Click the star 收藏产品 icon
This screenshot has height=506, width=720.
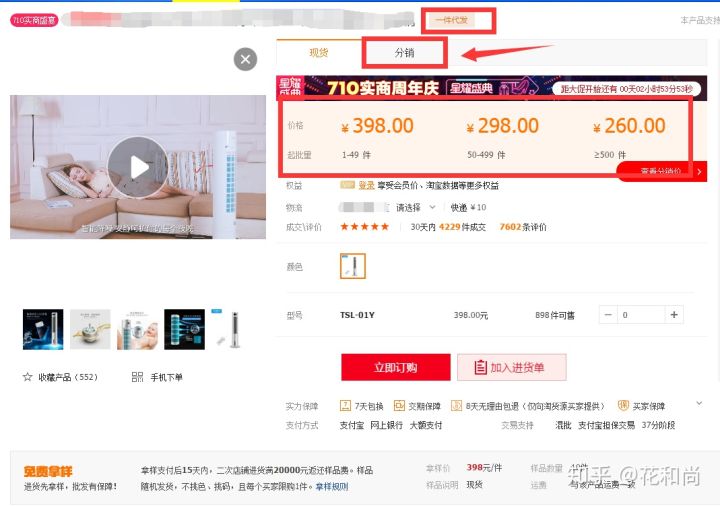(x=28, y=377)
